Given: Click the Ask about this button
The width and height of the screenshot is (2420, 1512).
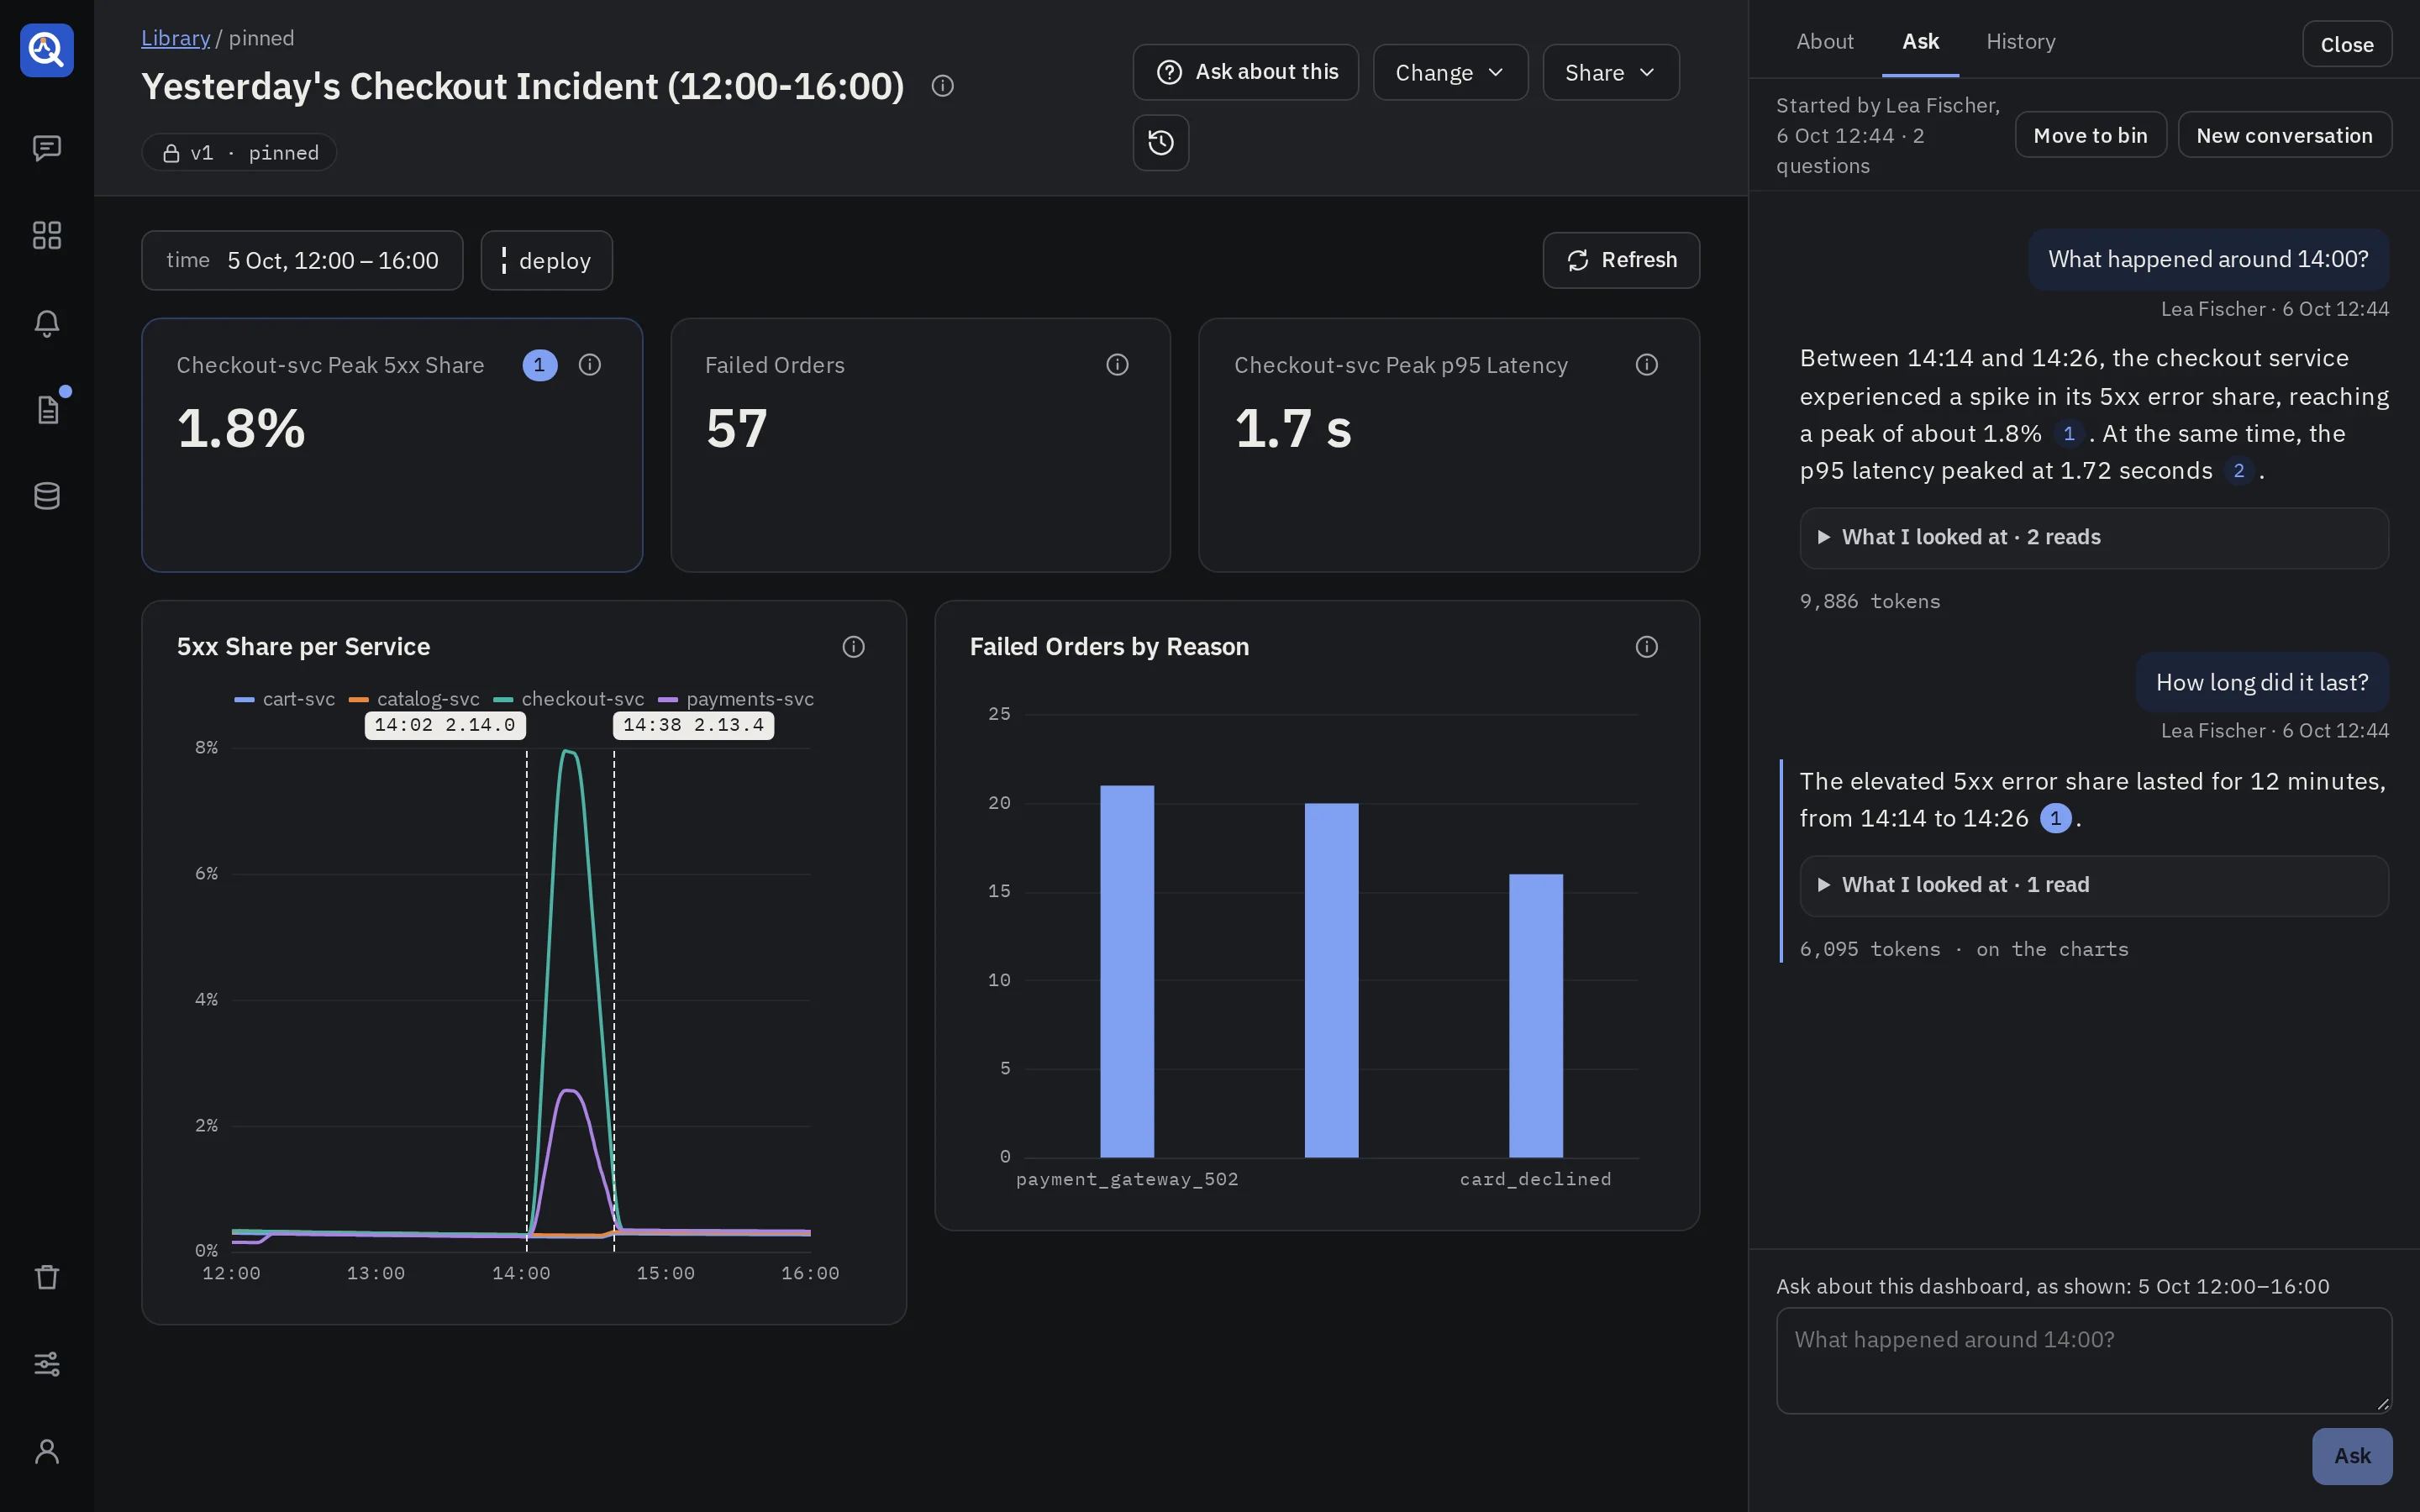Looking at the screenshot, I should coord(1245,72).
